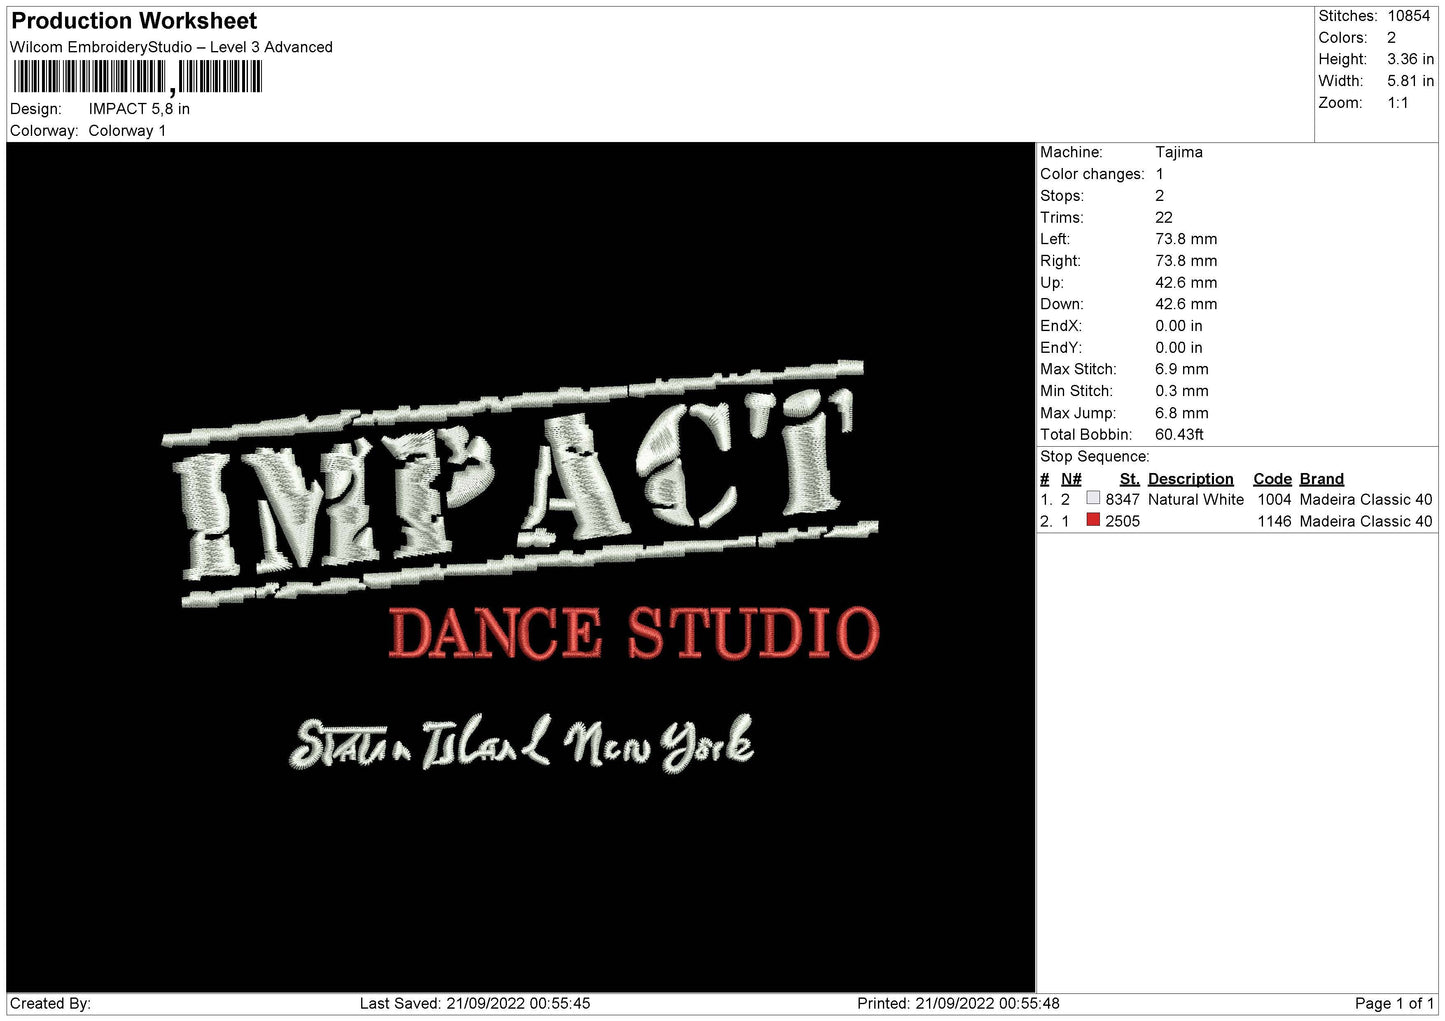The image size is (1445, 1021).
Task: Click the Machine value Tajima
Action: coord(1179,152)
